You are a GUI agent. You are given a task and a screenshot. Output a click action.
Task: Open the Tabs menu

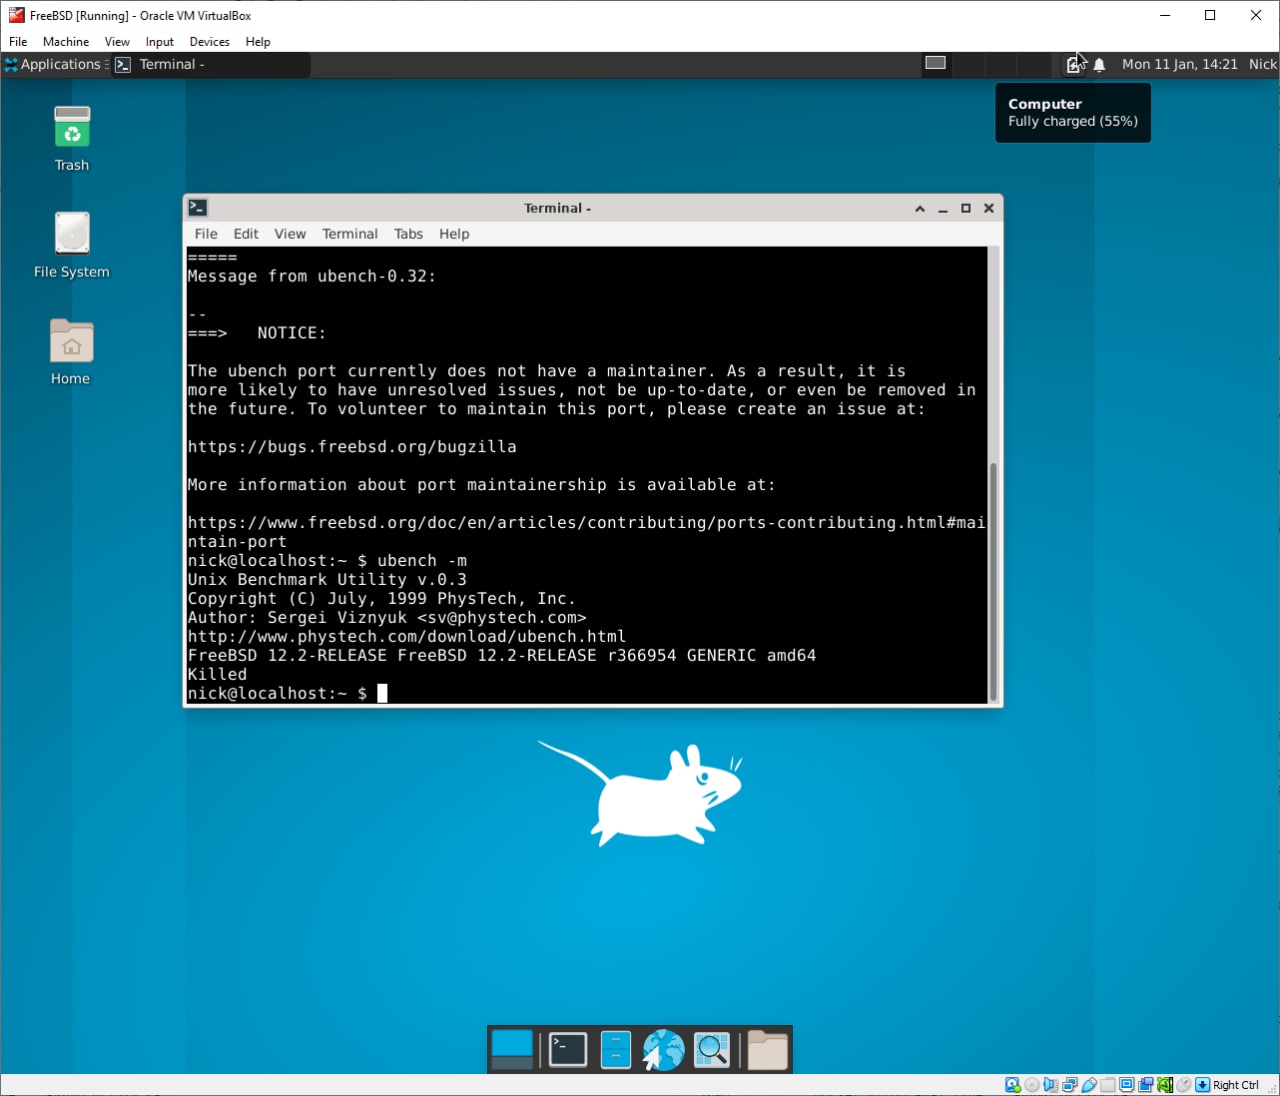(408, 234)
